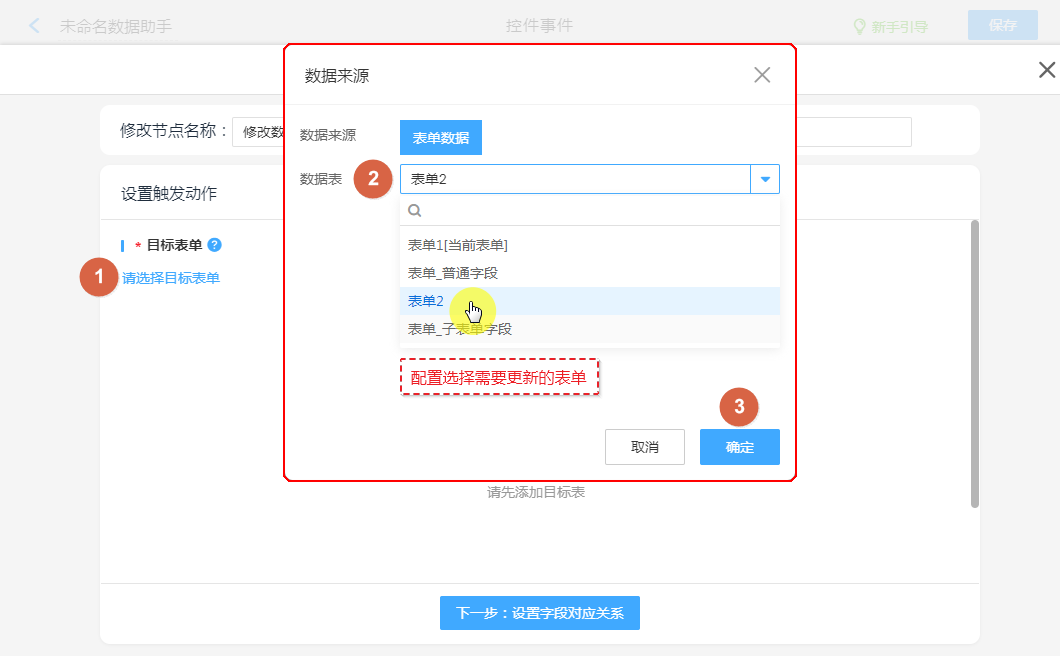Click the 修改节点名称 text input
The height and width of the screenshot is (656, 1060).
click(x=258, y=132)
